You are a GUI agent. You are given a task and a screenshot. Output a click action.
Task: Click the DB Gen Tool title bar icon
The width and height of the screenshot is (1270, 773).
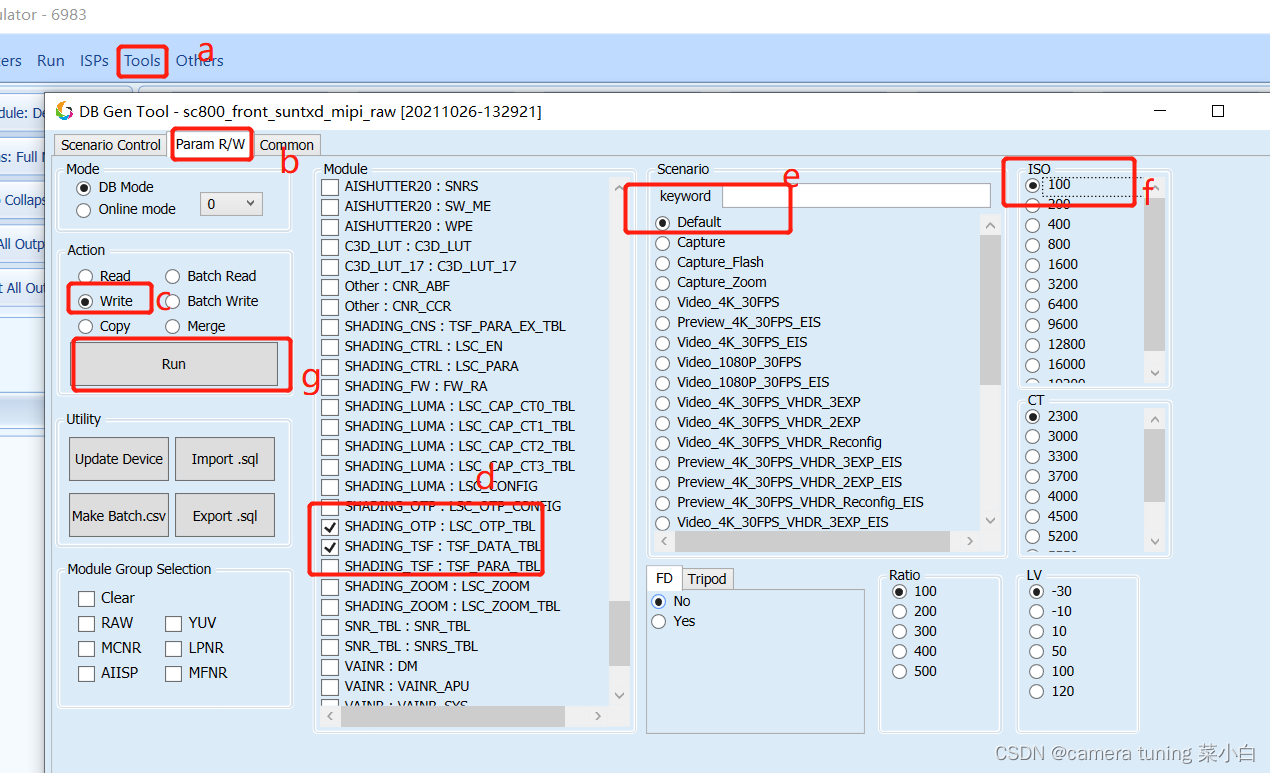click(x=63, y=111)
